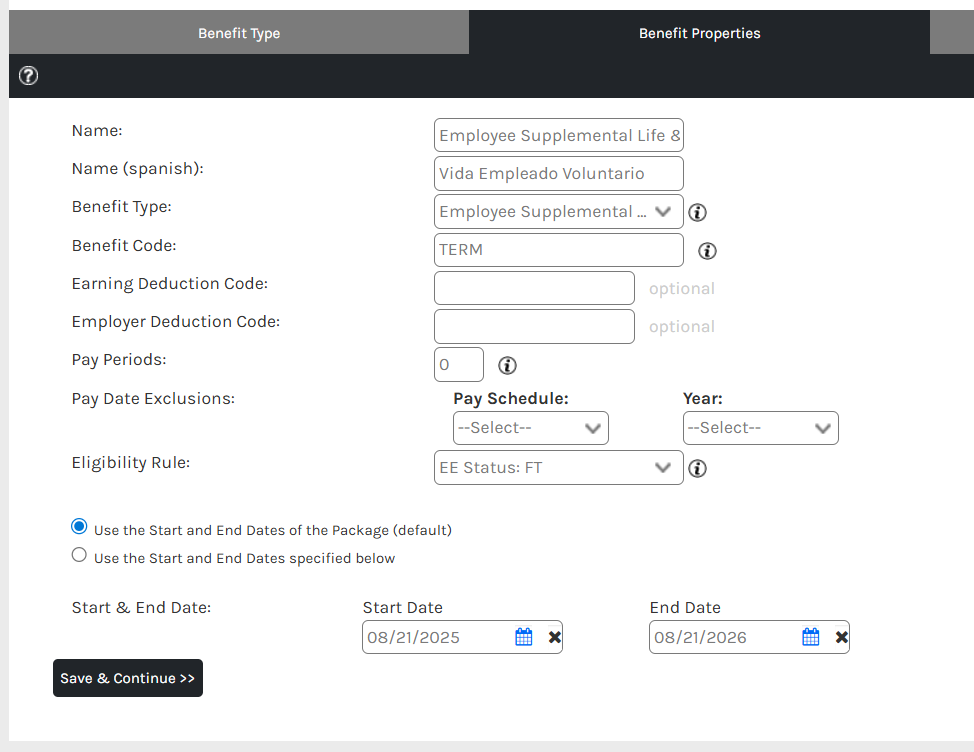Click the Pay Date Exclusions label
This screenshot has width=974, height=752.
153,399
